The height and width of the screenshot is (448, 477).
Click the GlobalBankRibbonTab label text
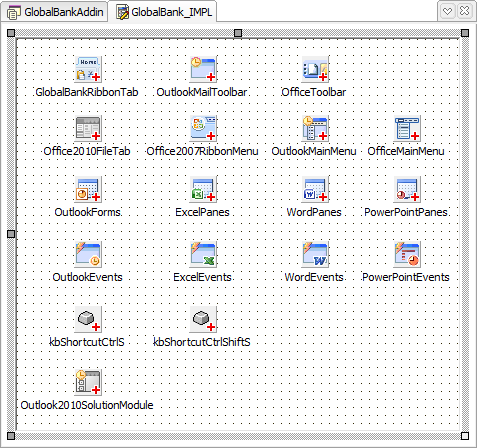click(87, 92)
